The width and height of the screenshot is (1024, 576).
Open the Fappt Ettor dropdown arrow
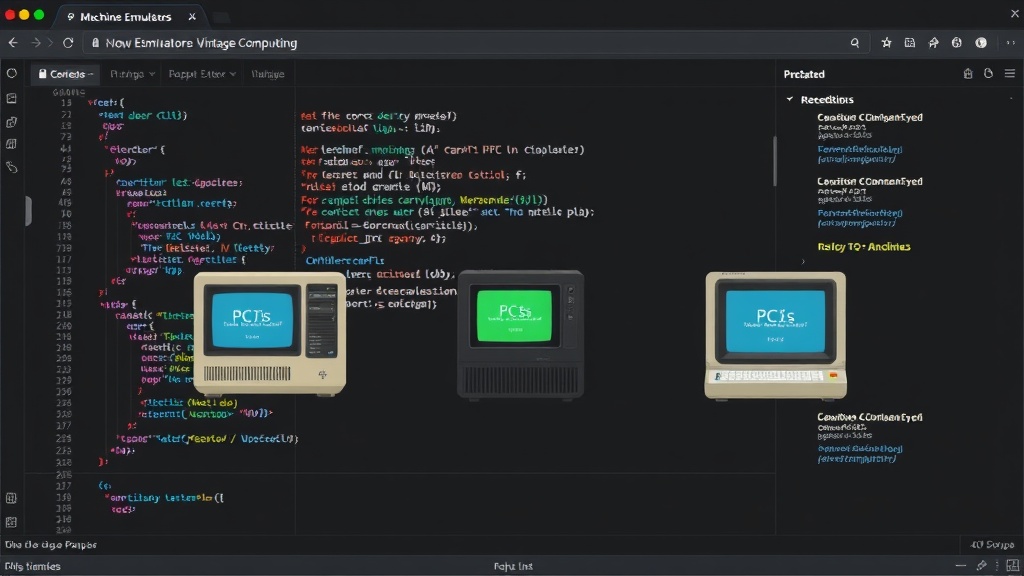click(232, 74)
